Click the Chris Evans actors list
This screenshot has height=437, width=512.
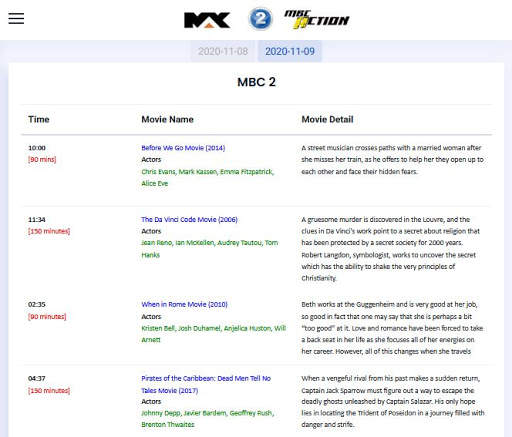pyautogui.click(x=207, y=177)
